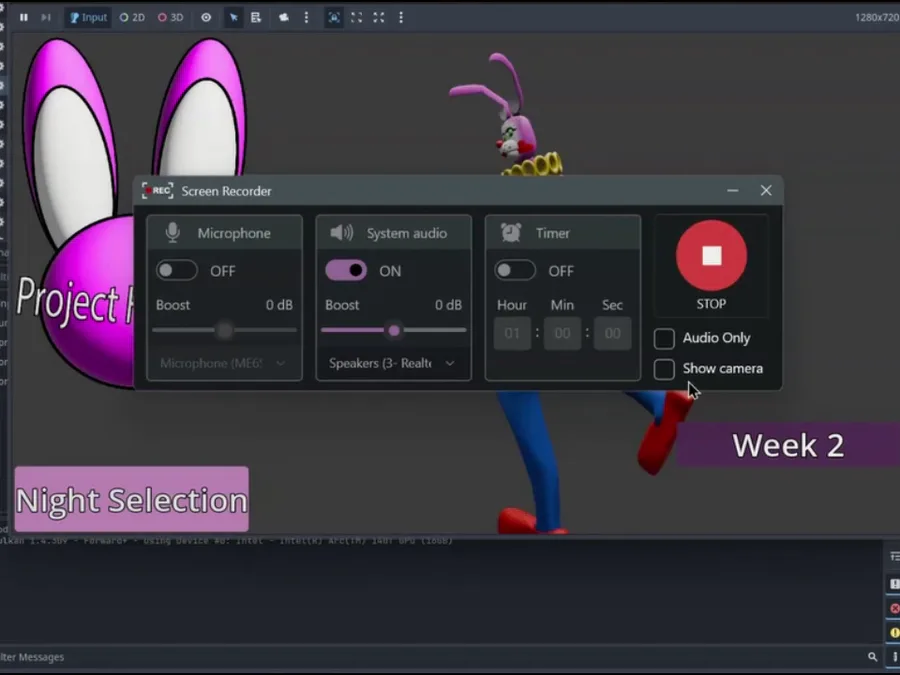This screenshot has height=675, width=900.
Task: Select the Week 2 banner
Action: click(x=788, y=445)
